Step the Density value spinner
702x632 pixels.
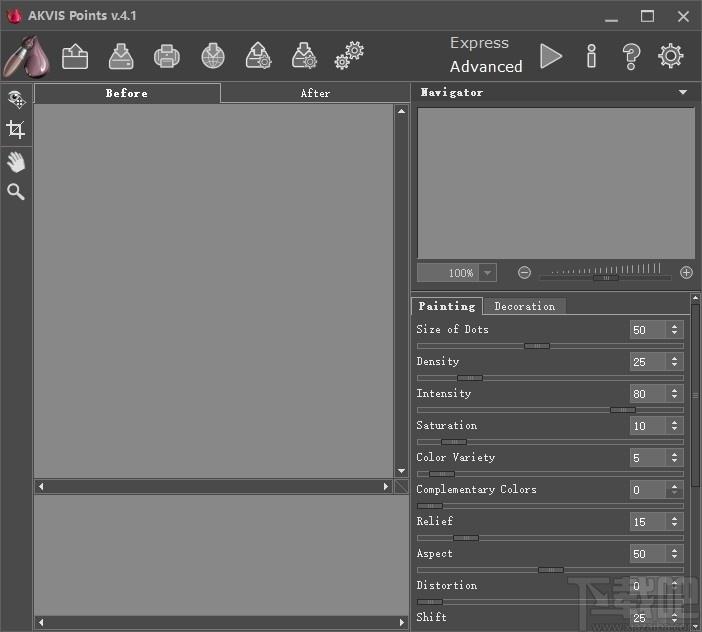click(674, 362)
